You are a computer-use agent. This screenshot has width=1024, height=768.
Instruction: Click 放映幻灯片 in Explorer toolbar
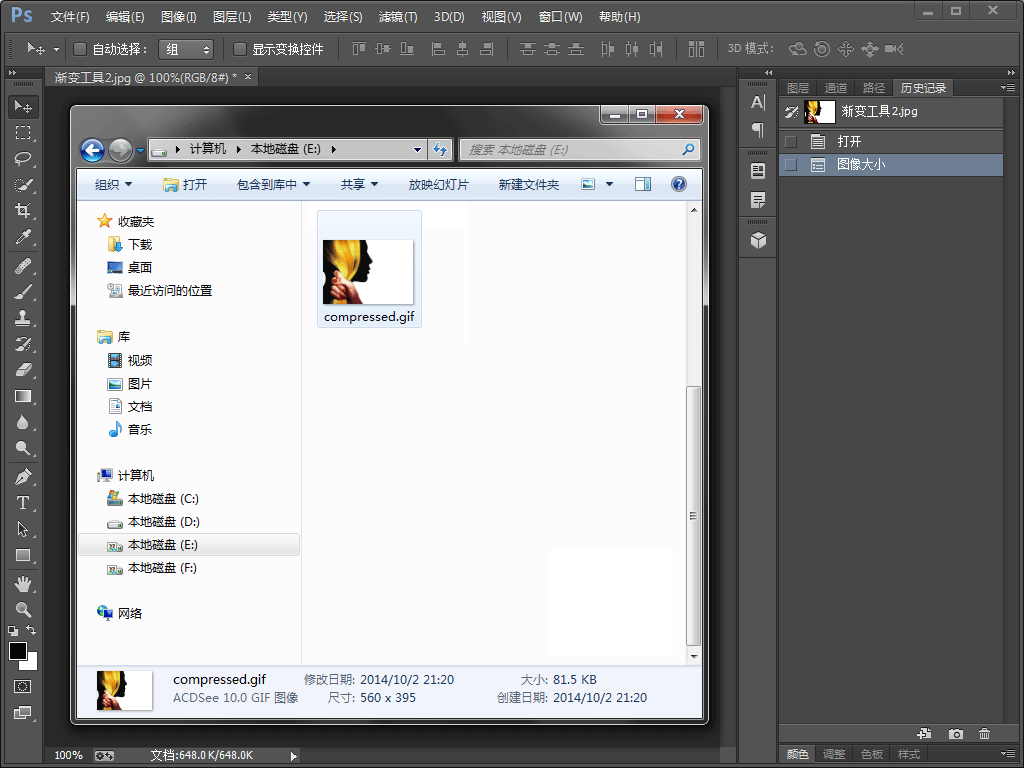[438, 185]
